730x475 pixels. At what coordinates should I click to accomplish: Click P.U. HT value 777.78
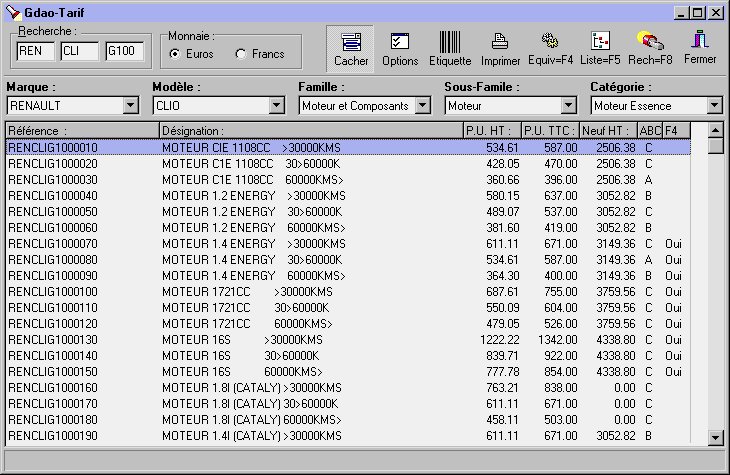pyautogui.click(x=502, y=372)
